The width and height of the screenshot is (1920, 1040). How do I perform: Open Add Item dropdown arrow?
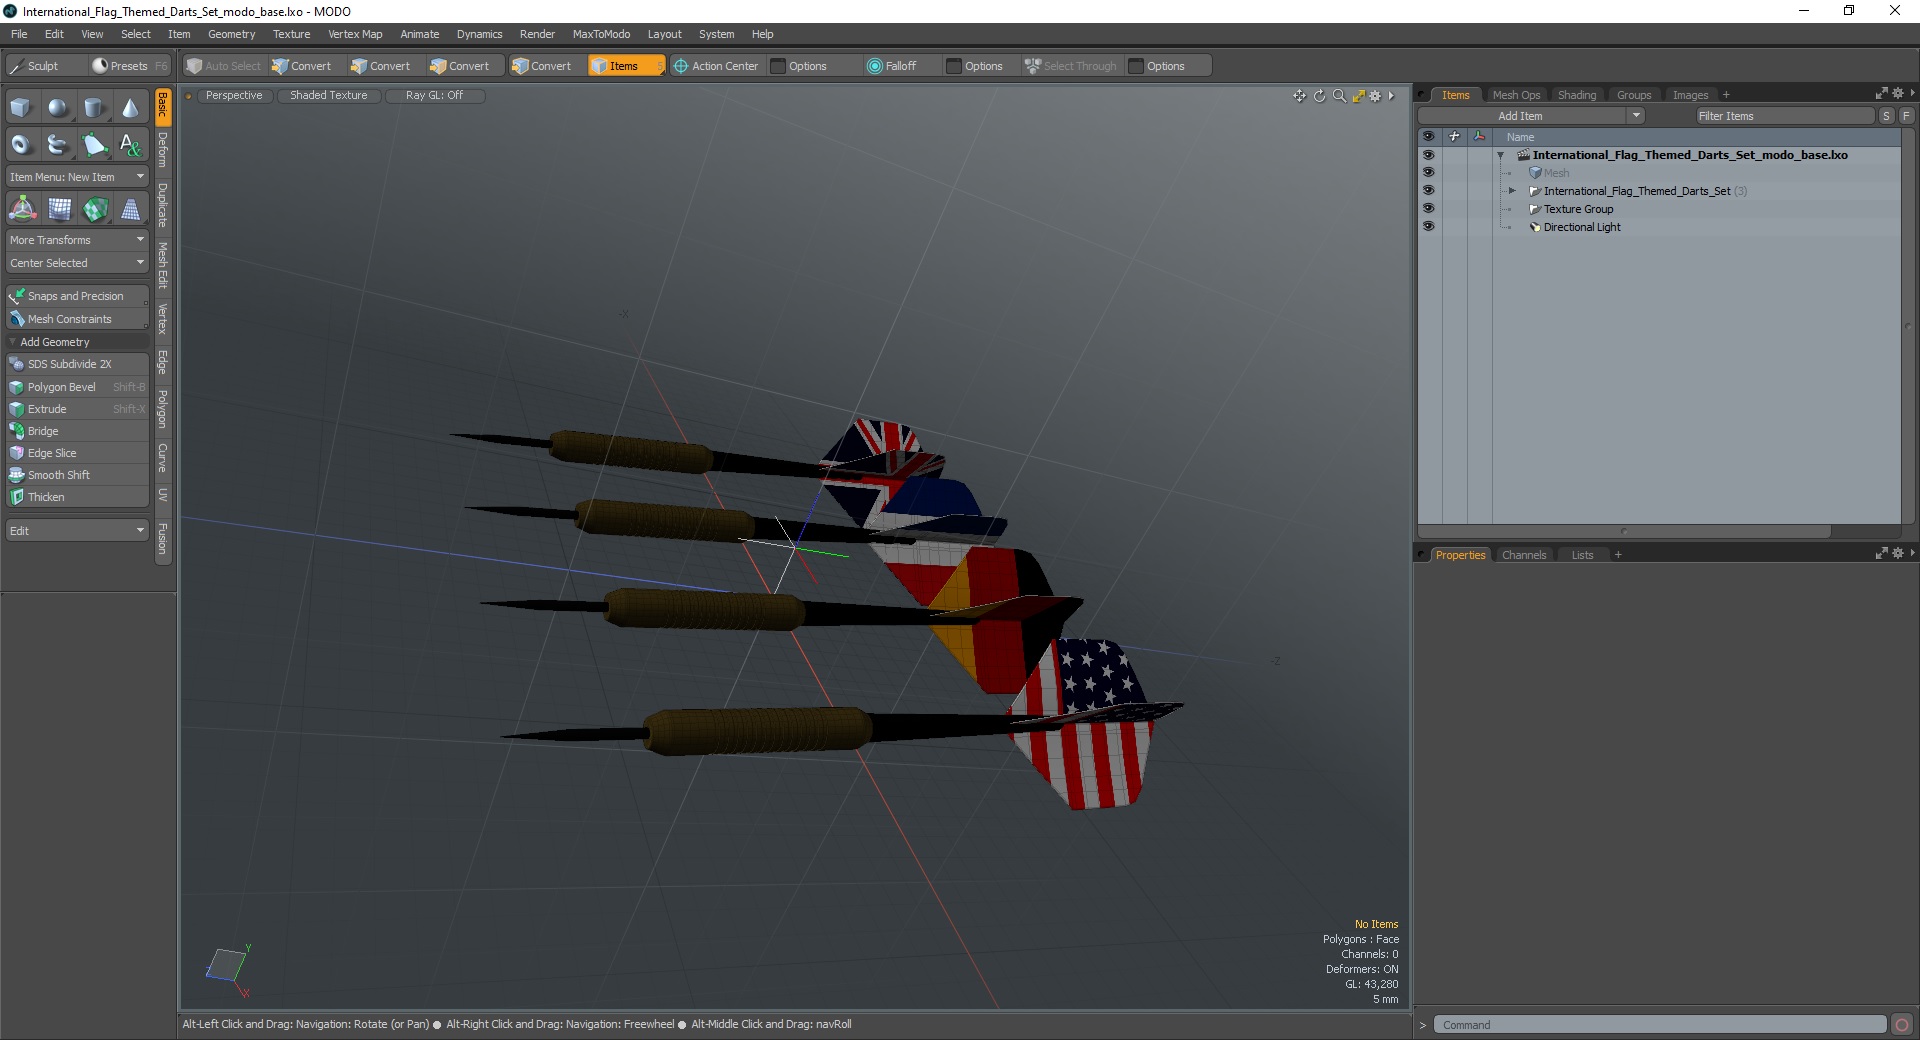click(x=1636, y=116)
